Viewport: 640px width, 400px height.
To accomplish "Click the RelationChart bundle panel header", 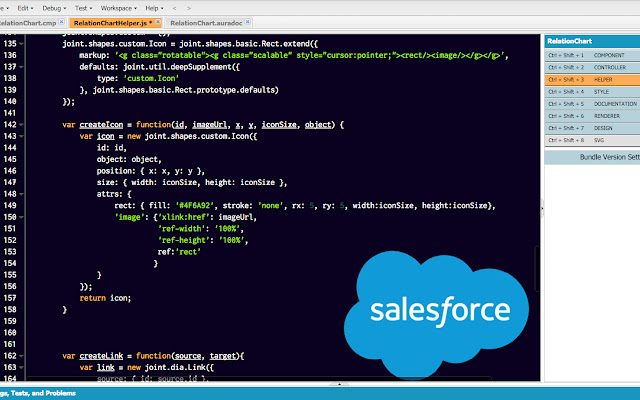I will click(x=592, y=41).
